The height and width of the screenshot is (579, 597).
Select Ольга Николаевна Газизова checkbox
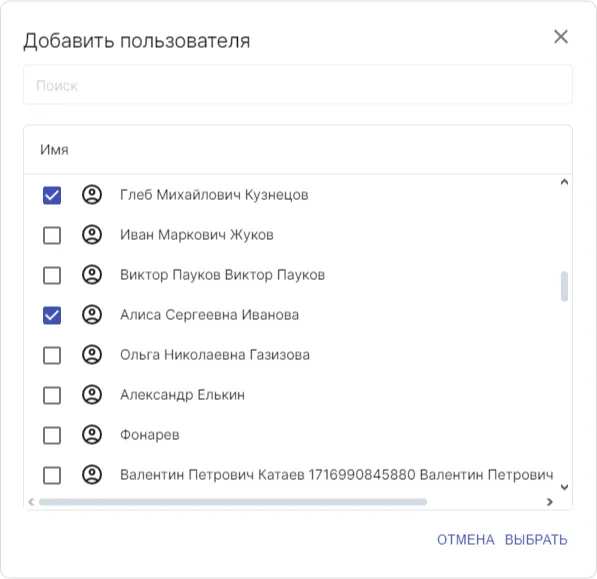point(52,355)
